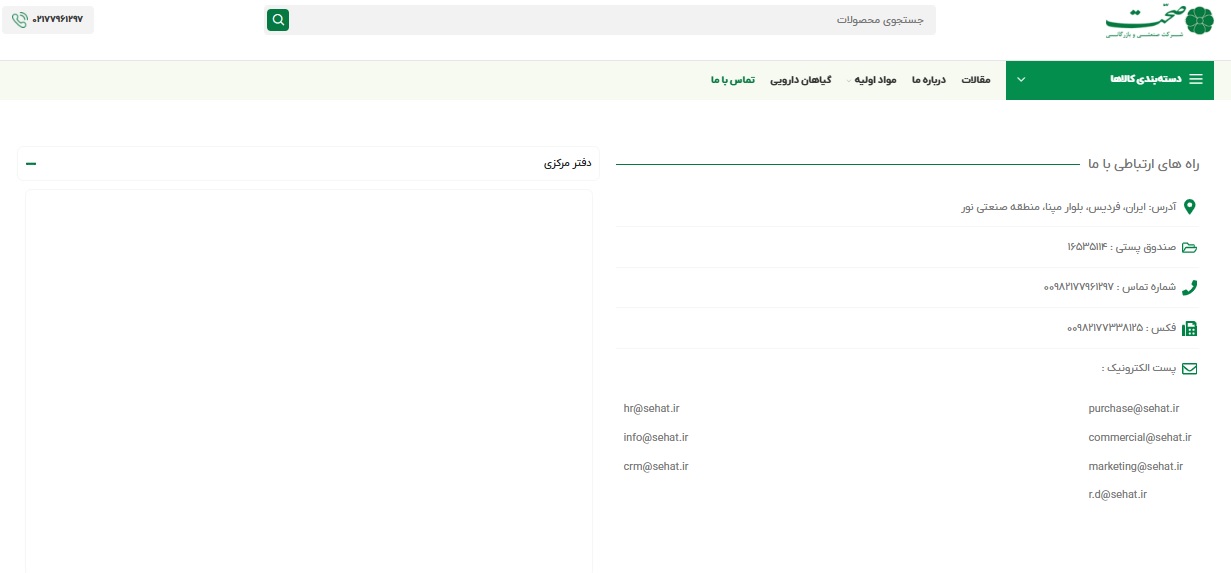The image size is (1231, 573).
Task: Click the commercial@sehat.ir email
Action: tap(1140, 437)
